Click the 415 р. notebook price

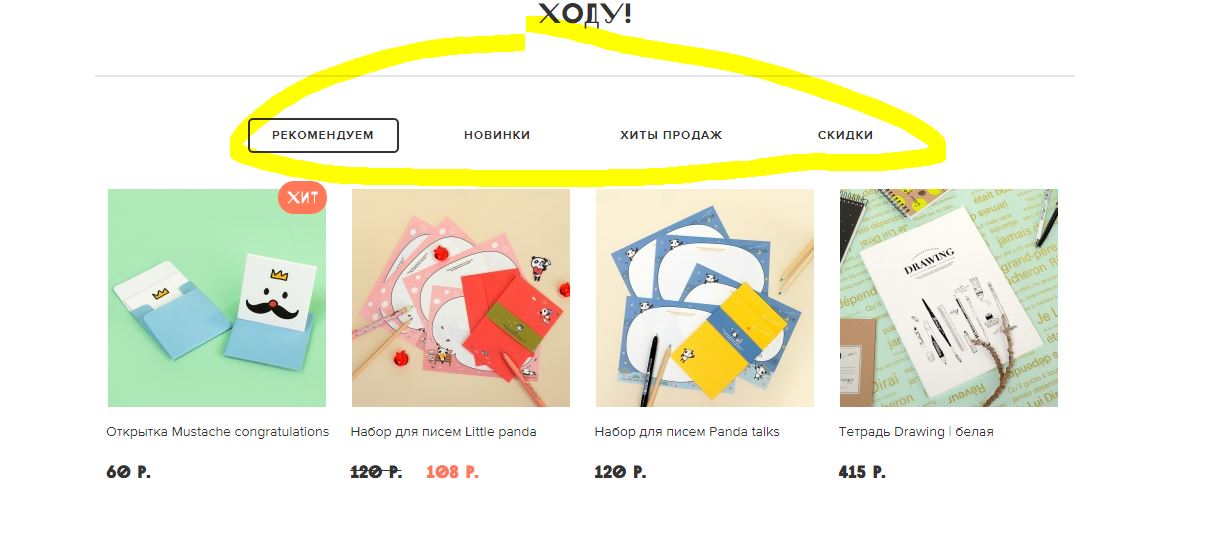click(x=862, y=472)
